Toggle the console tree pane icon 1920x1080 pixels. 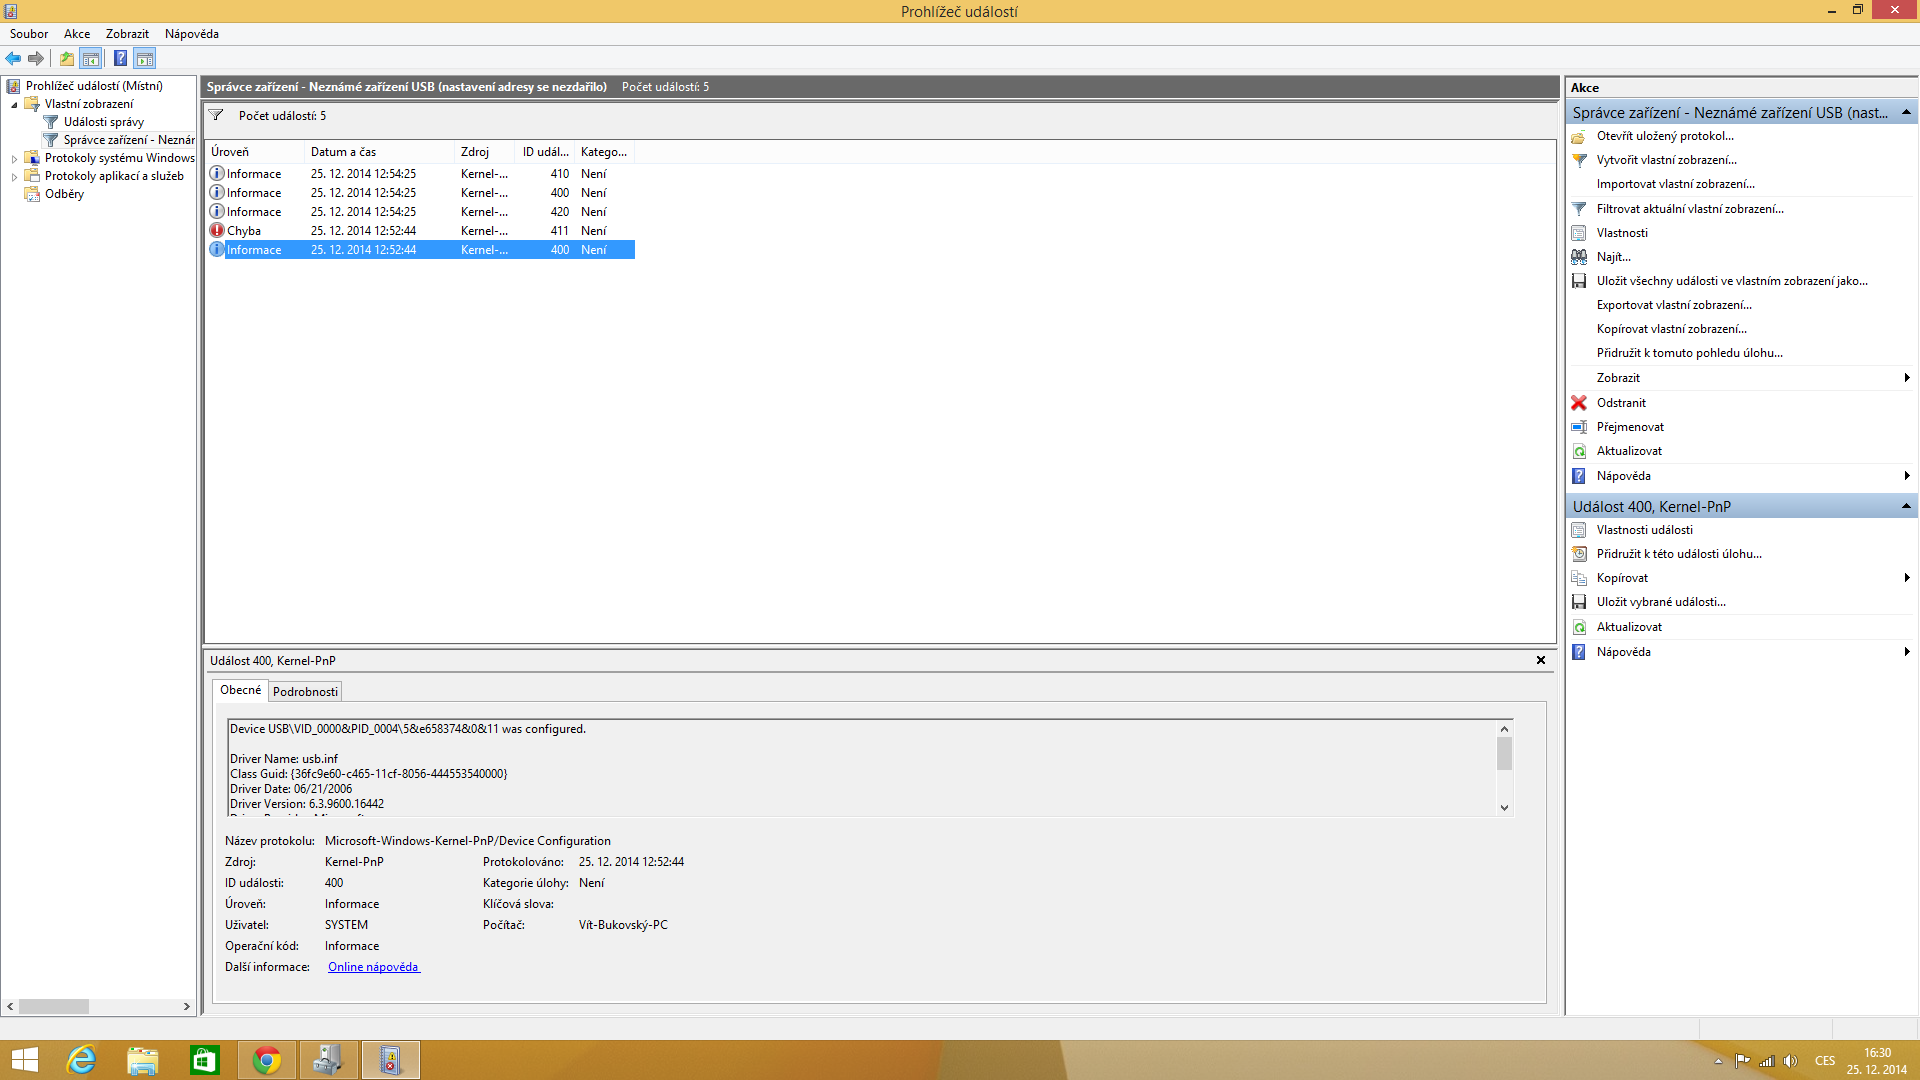coord(91,59)
